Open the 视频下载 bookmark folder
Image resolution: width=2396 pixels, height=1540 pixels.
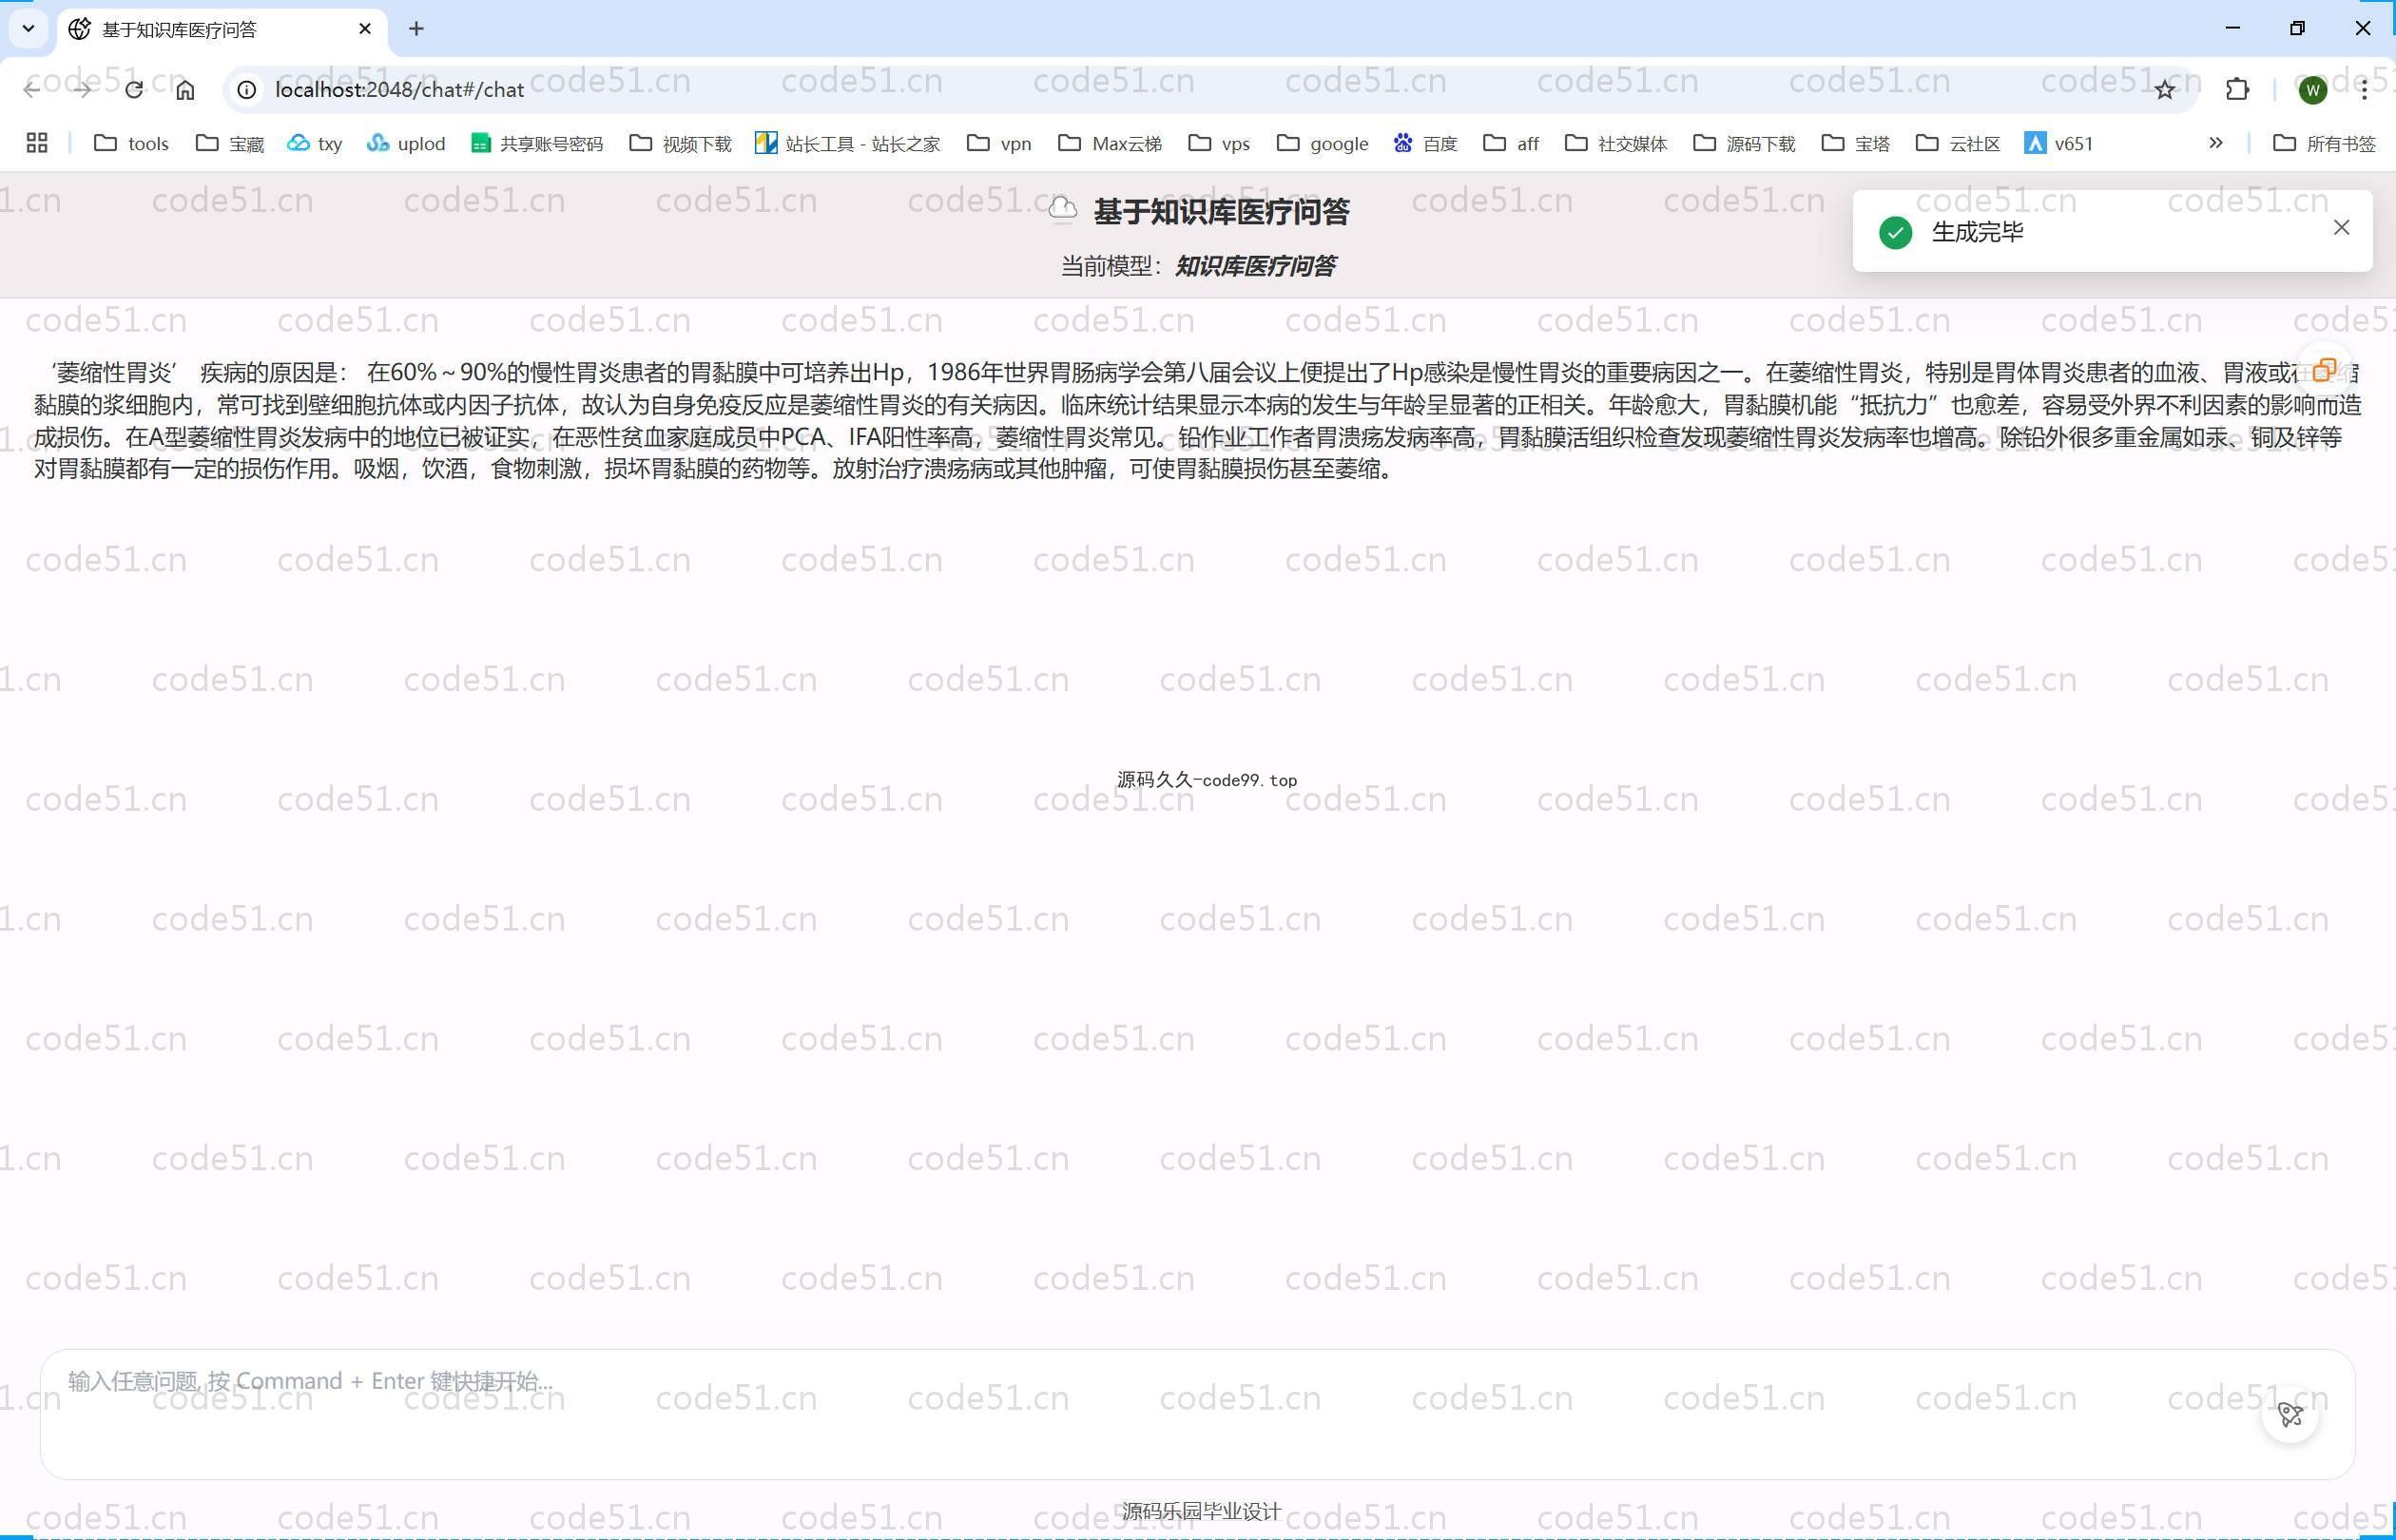681,143
